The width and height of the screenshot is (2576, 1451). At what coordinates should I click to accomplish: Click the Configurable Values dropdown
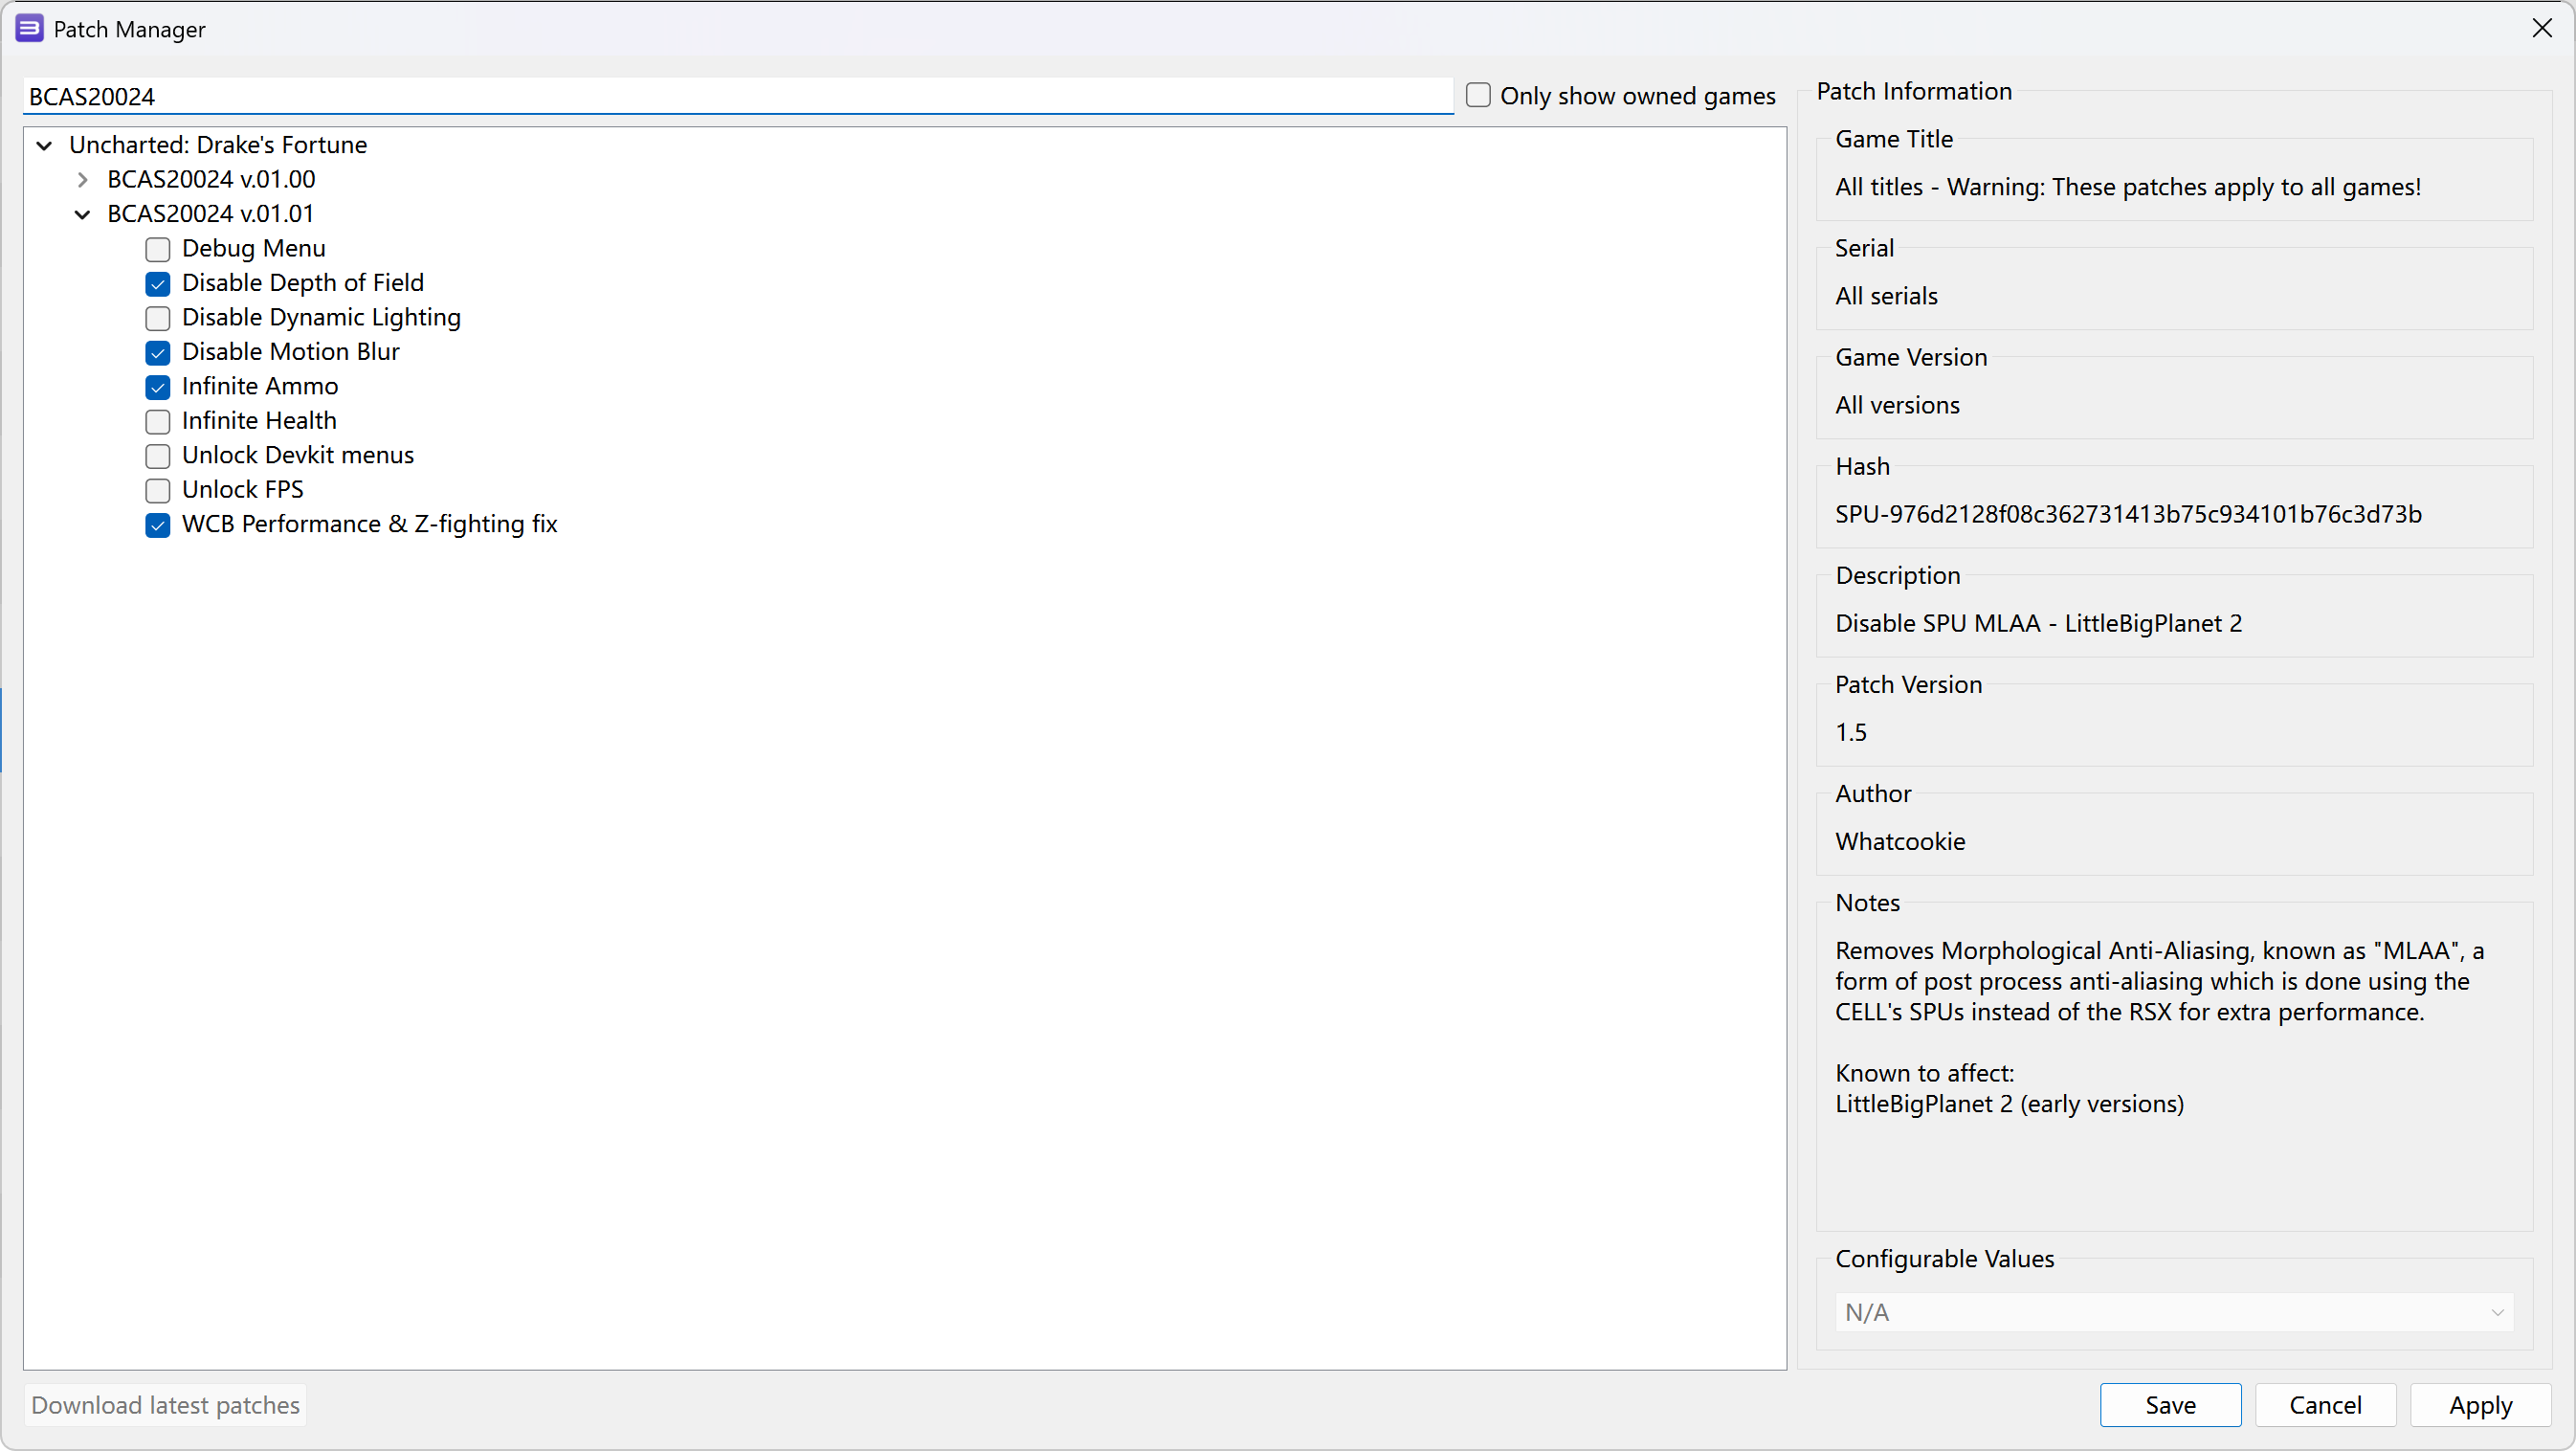[x=2171, y=1311]
